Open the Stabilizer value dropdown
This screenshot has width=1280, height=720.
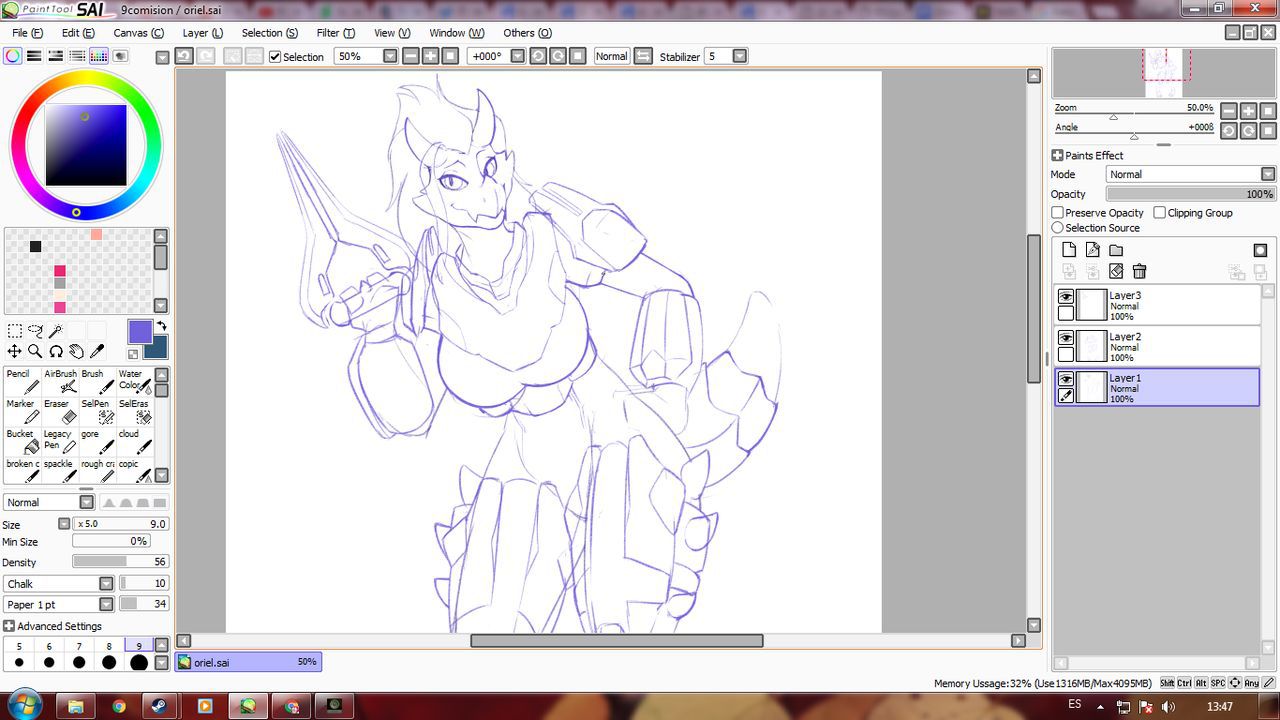(x=740, y=56)
